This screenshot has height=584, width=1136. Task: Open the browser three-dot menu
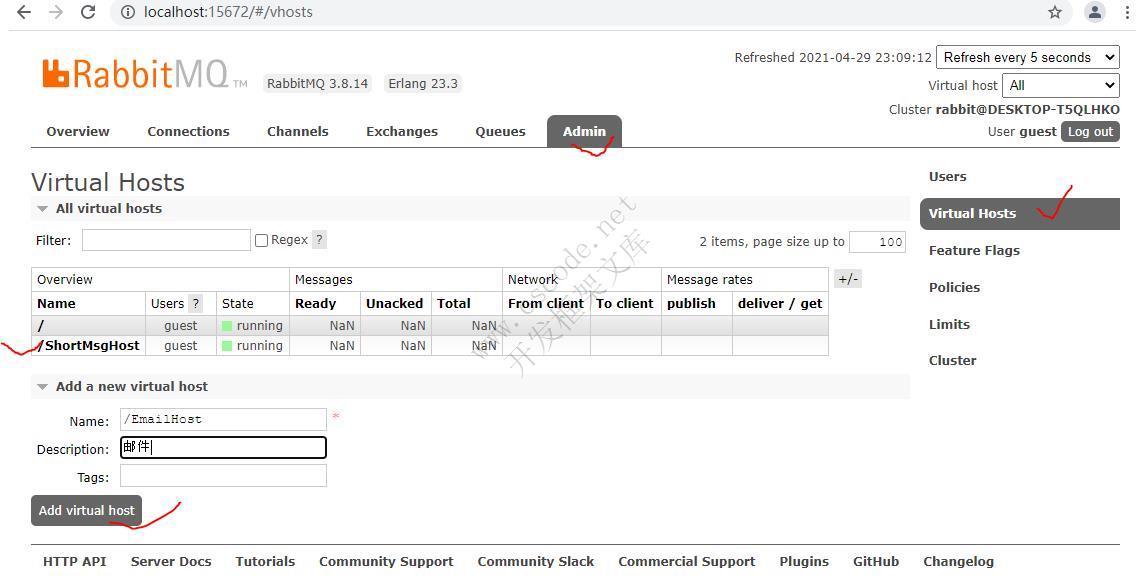click(x=1127, y=12)
